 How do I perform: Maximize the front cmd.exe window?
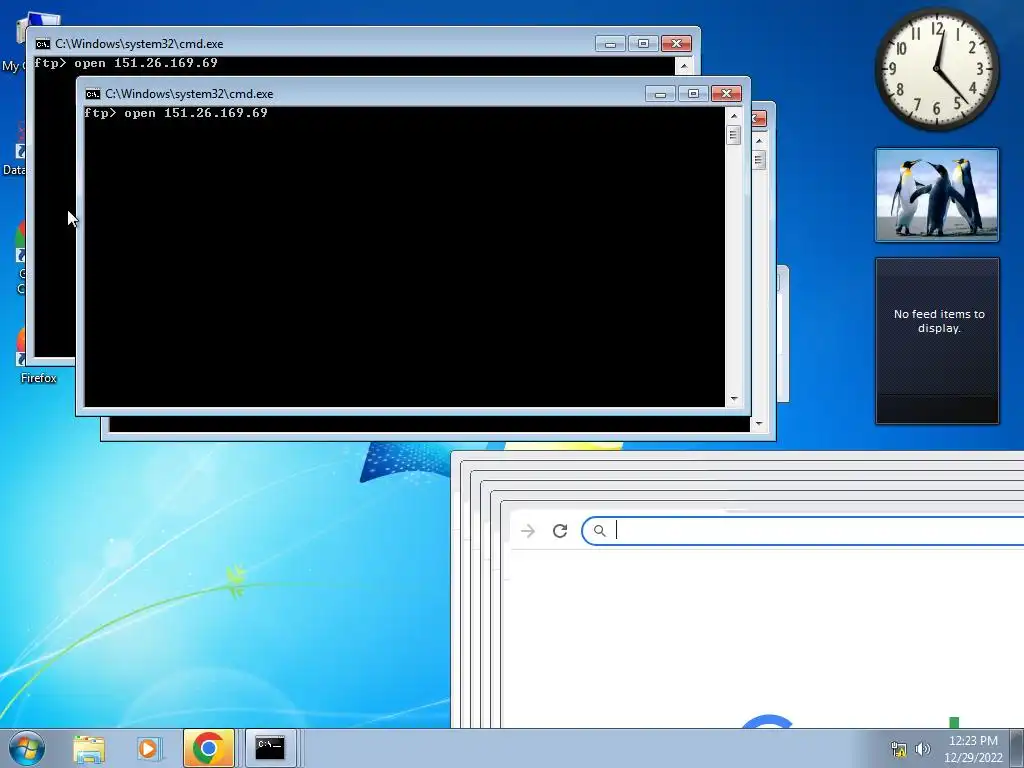[694, 94]
